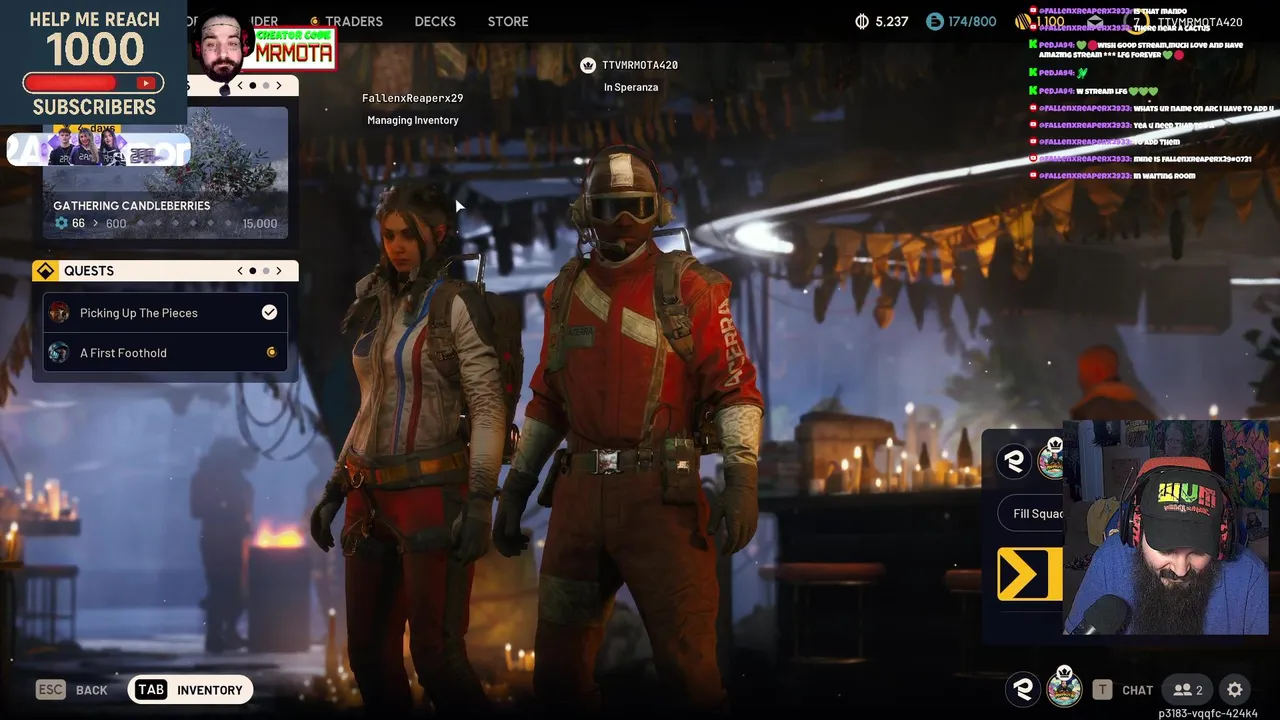Click the p3183-vqqfc-424k4 build code

1208,713
